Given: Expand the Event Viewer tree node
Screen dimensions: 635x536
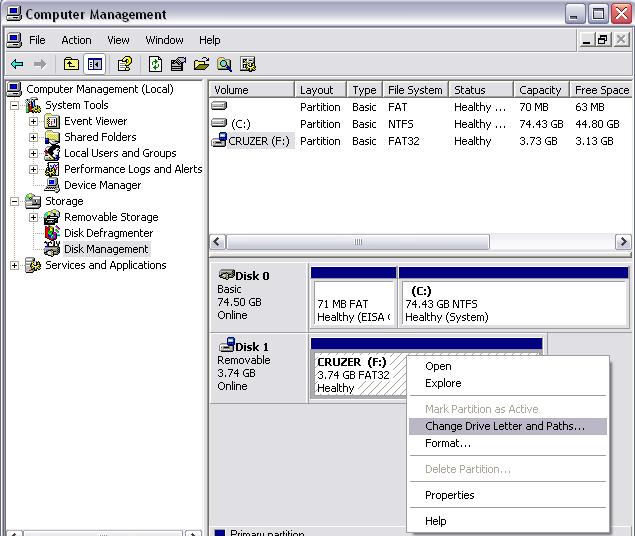Looking at the screenshot, I should click(33, 121).
